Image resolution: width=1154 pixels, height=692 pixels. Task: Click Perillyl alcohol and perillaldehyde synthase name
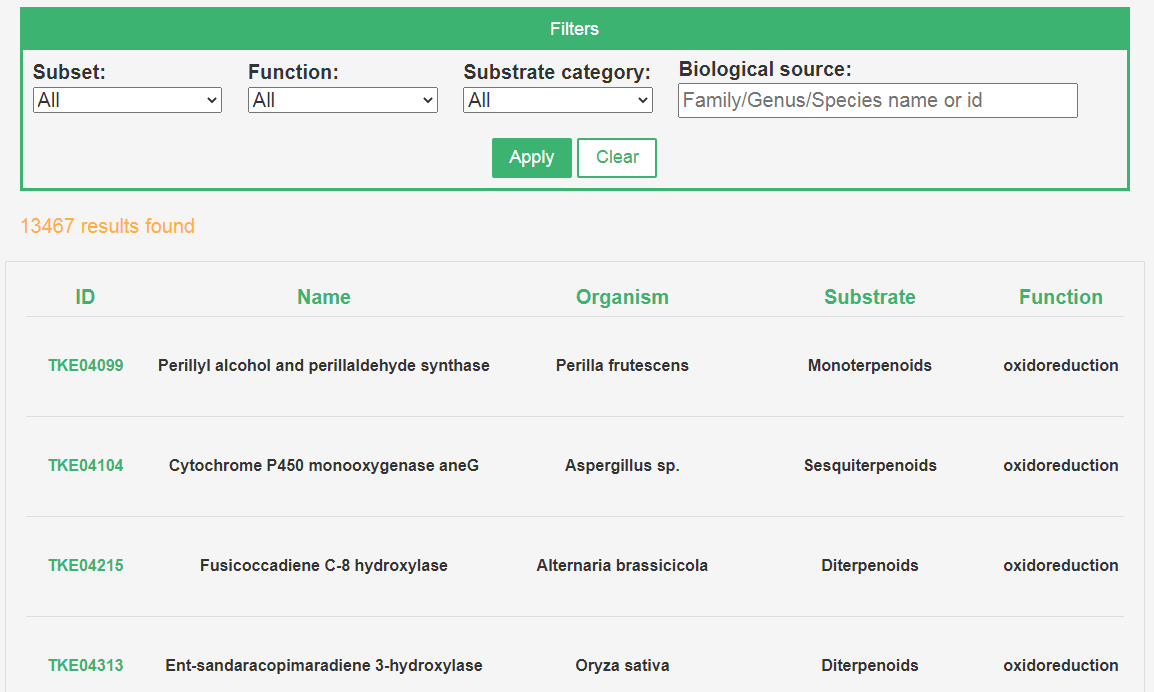point(324,366)
